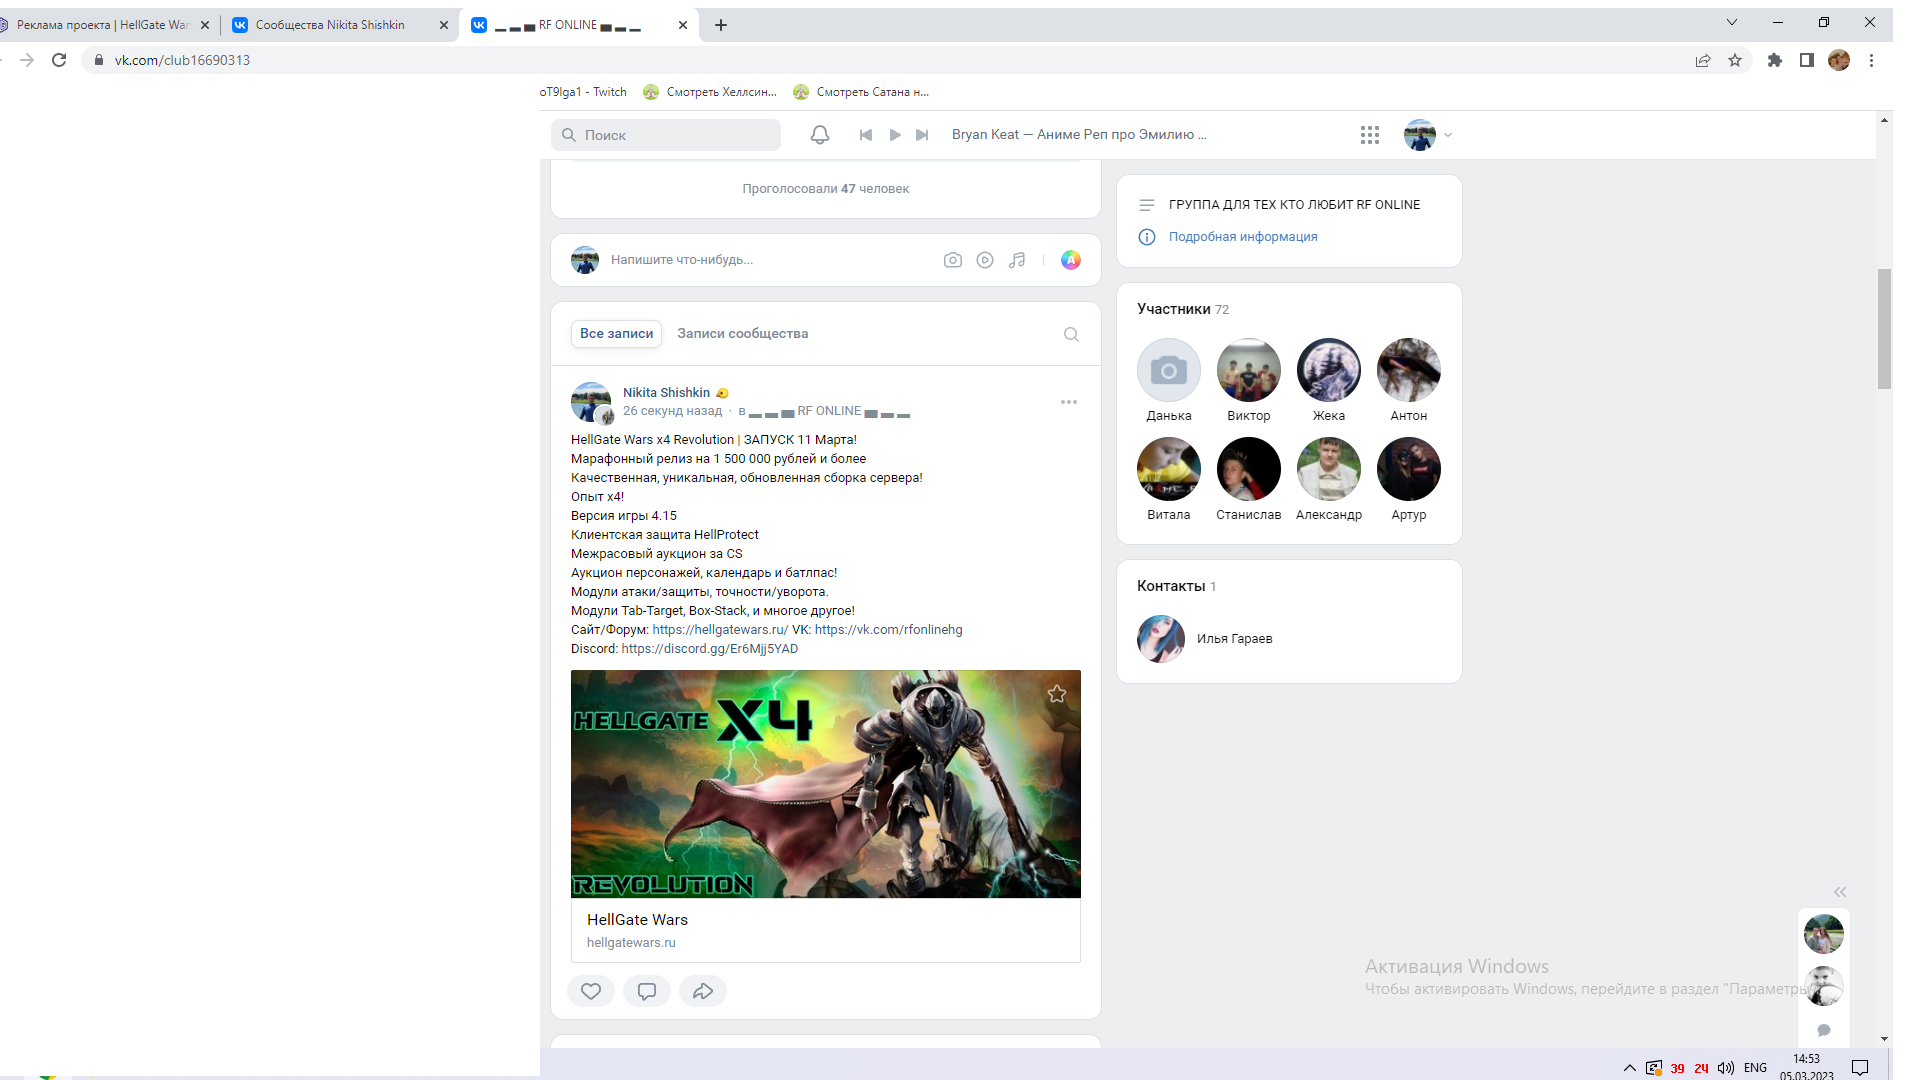The height and width of the screenshot is (1080, 1920).
Task: Open Смотреть Сатана bookmark
Action: coord(861,92)
